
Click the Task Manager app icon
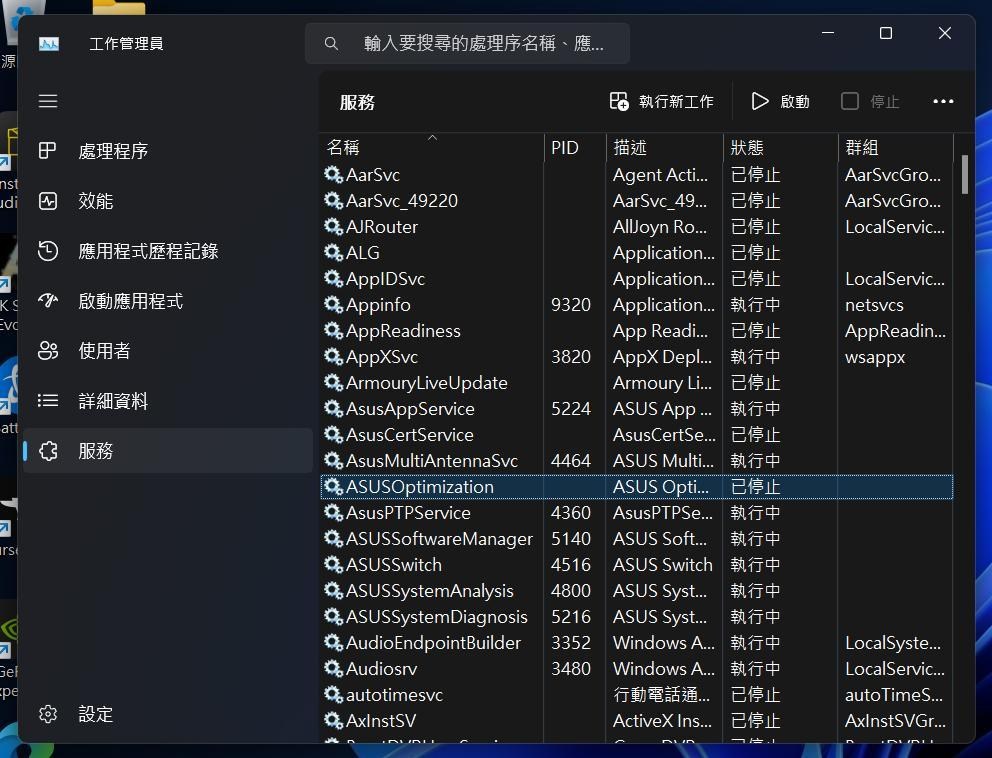tap(49, 44)
